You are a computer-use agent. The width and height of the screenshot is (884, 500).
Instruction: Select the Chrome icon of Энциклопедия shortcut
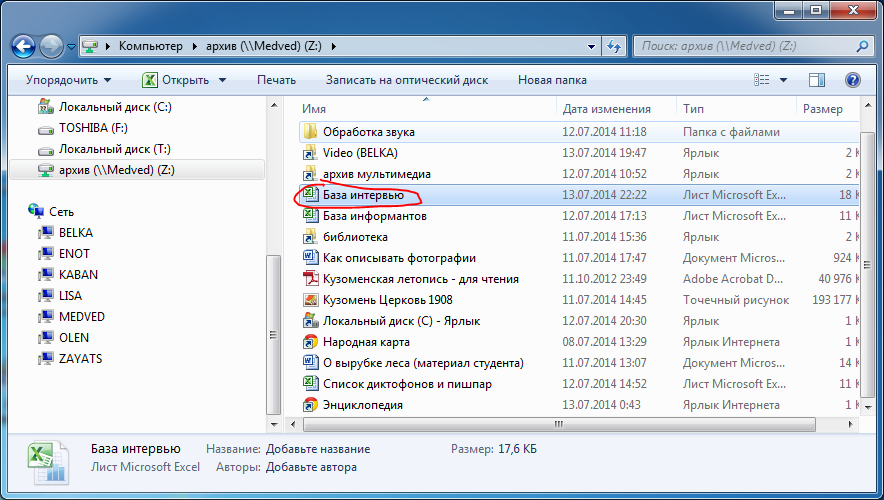point(310,405)
